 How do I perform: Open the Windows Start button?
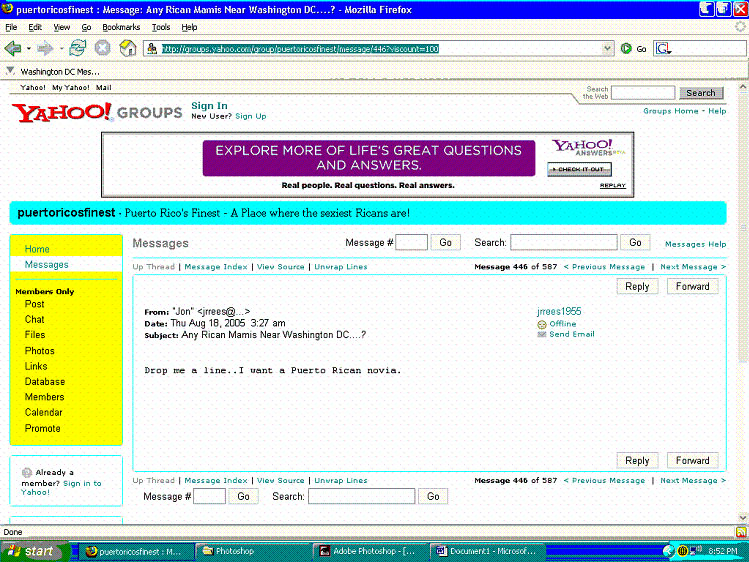click(33, 551)
